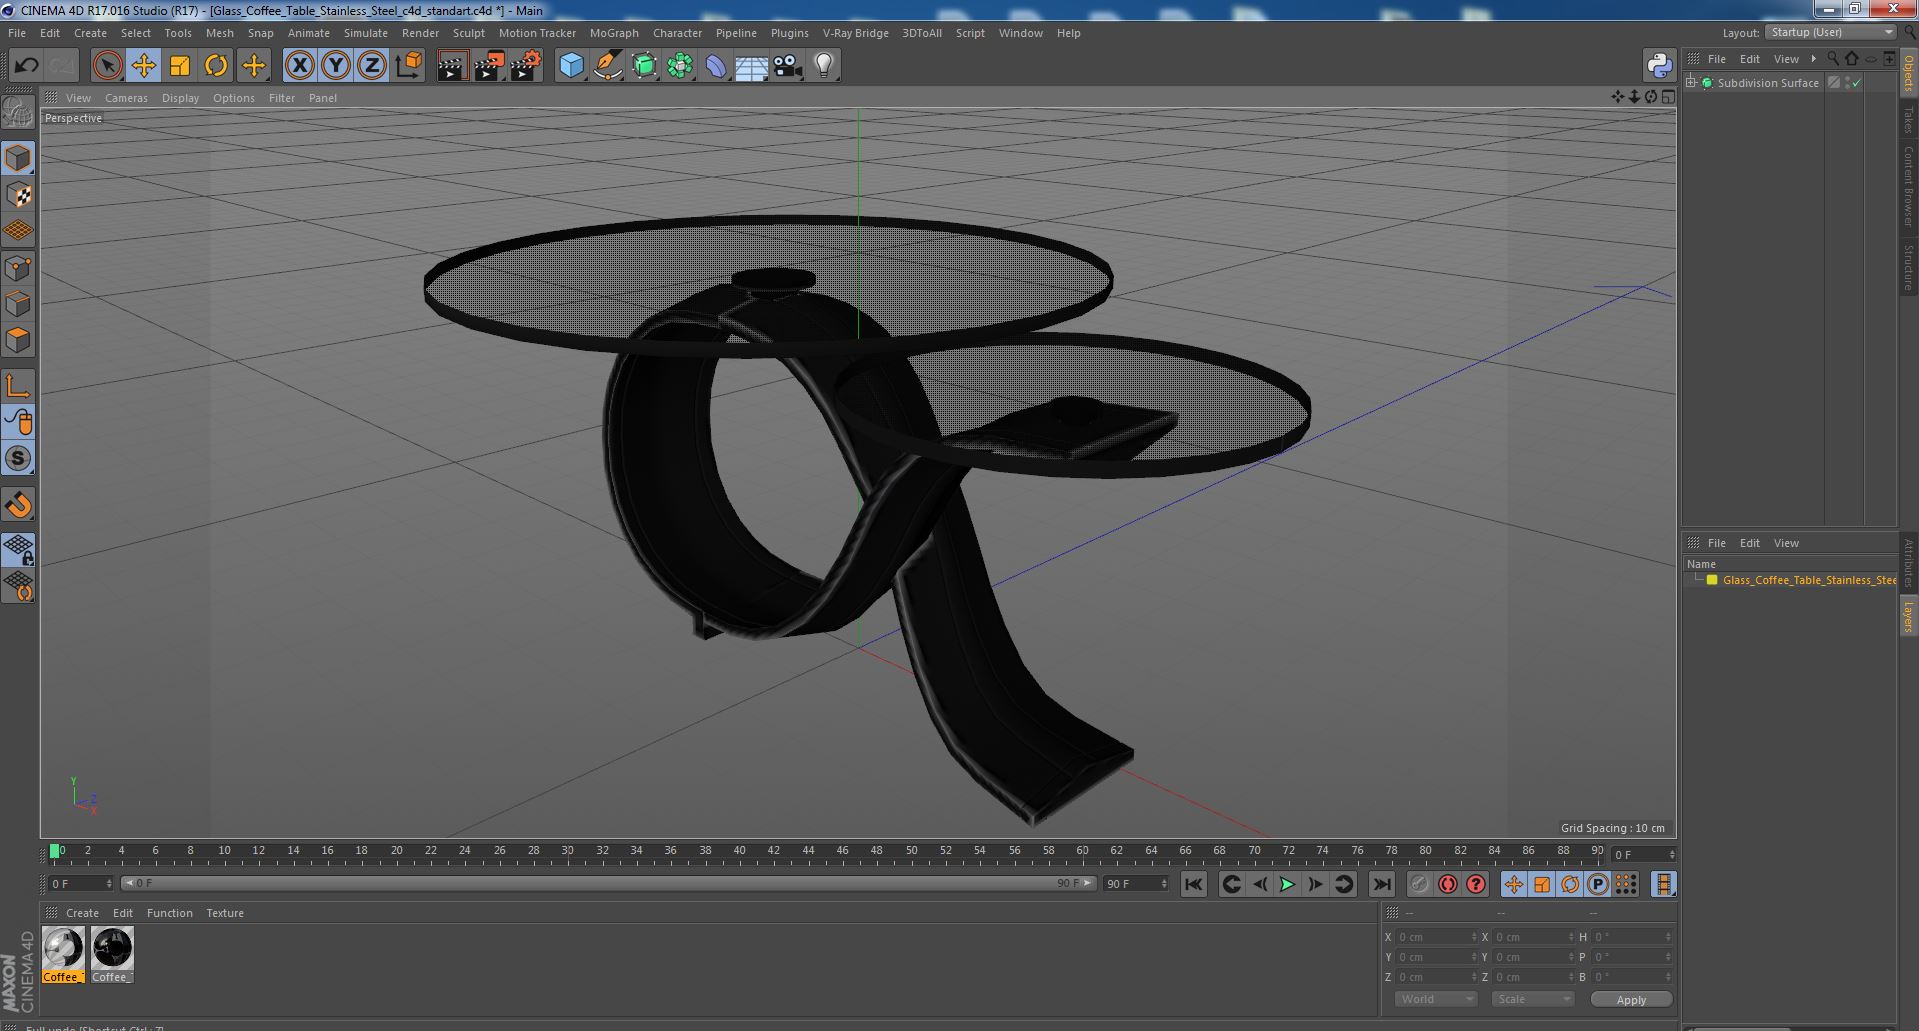Open the World coordinate dropdown

click(x=1436, y=999)
